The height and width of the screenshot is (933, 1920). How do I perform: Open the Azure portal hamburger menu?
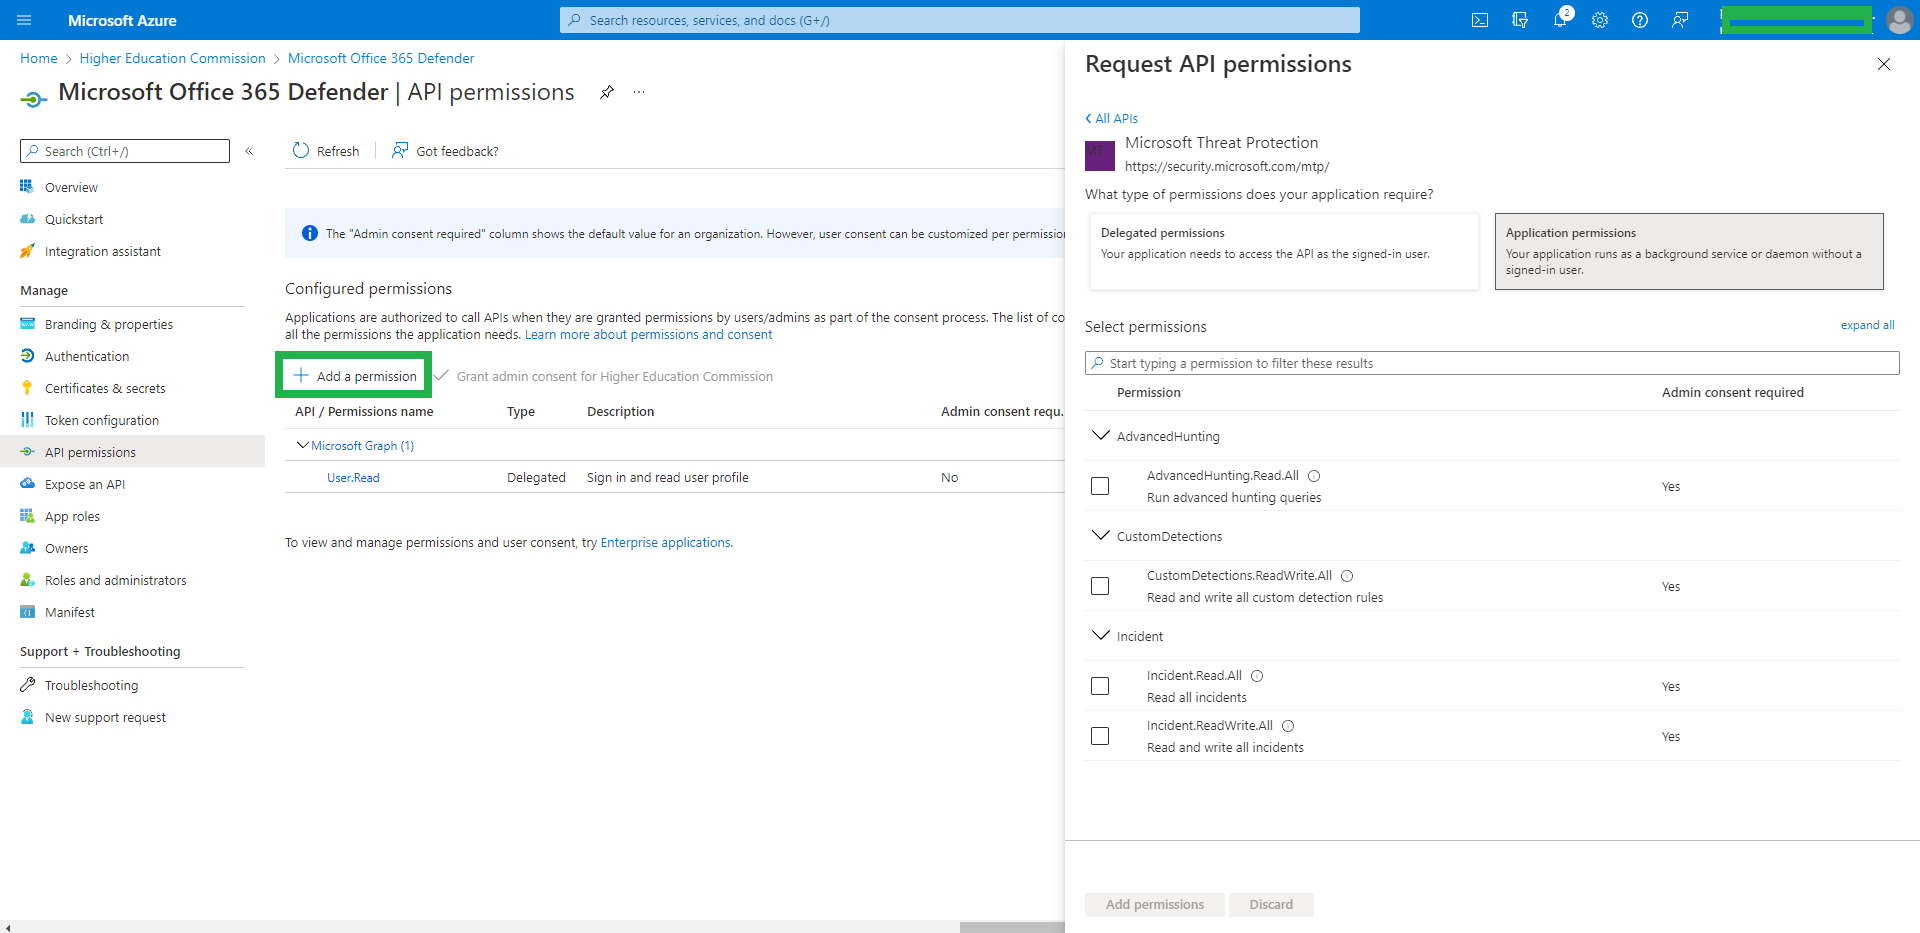25,20
